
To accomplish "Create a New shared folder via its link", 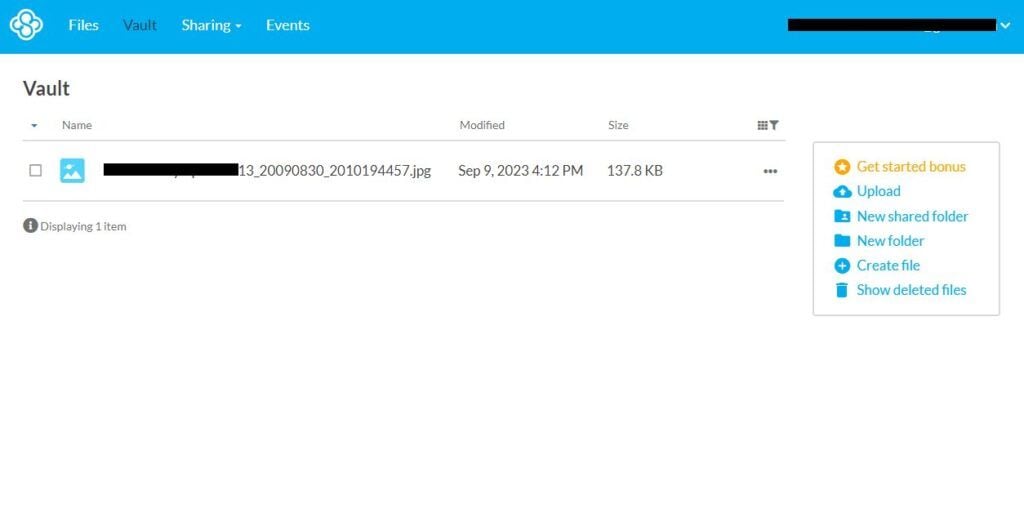I will (912, 216).
